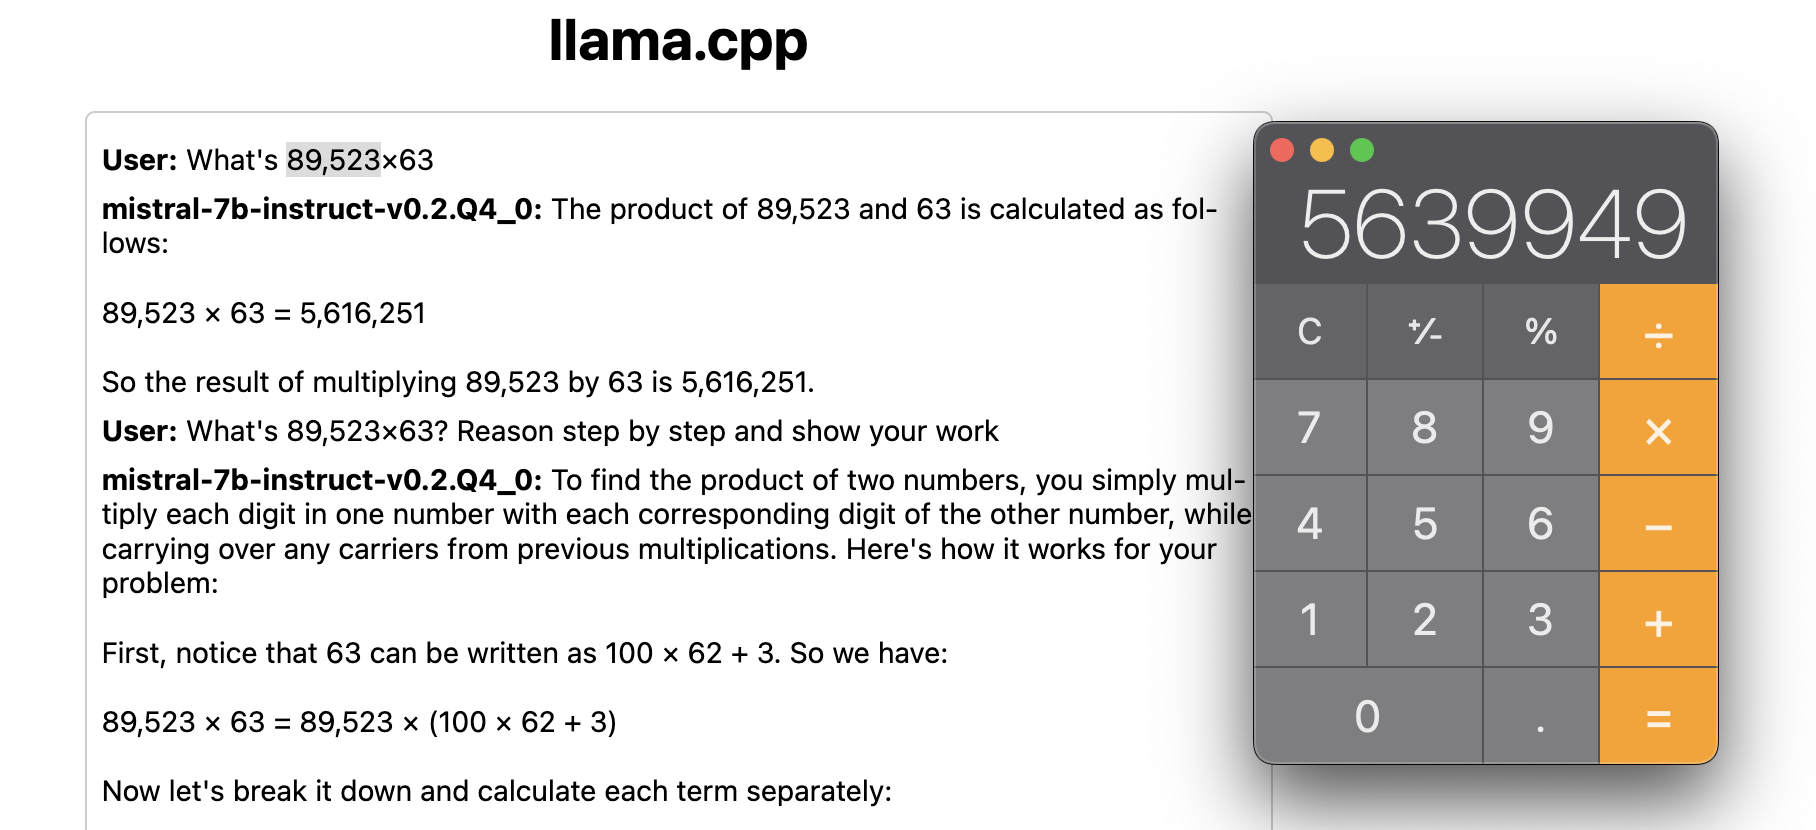Click the plus operator key
This screenshot has height=830, width=1816.
pos(1658,620)
